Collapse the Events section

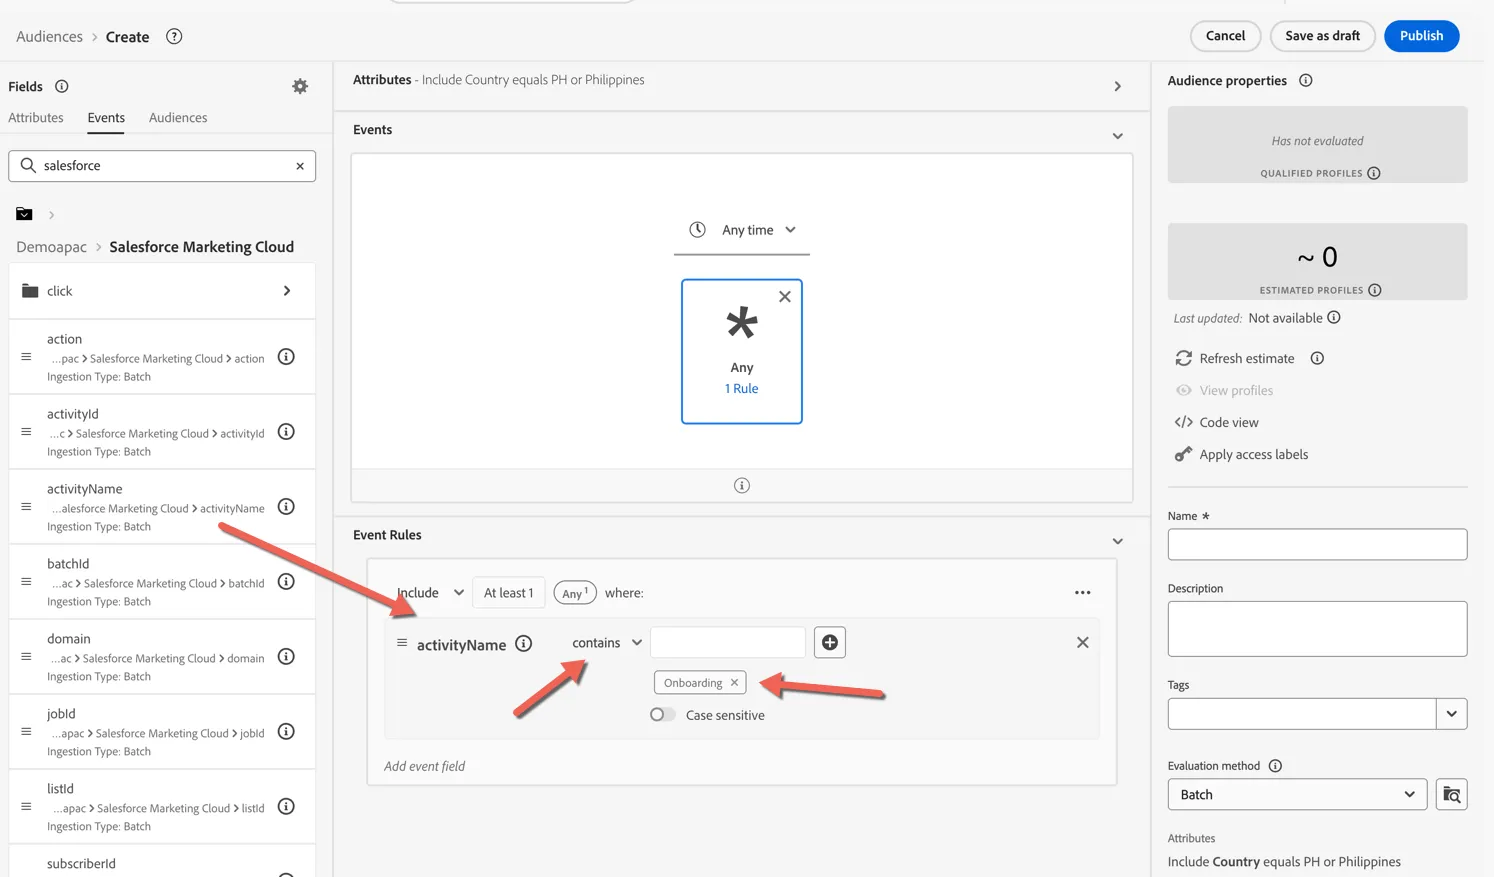[x=1118, y=136]
